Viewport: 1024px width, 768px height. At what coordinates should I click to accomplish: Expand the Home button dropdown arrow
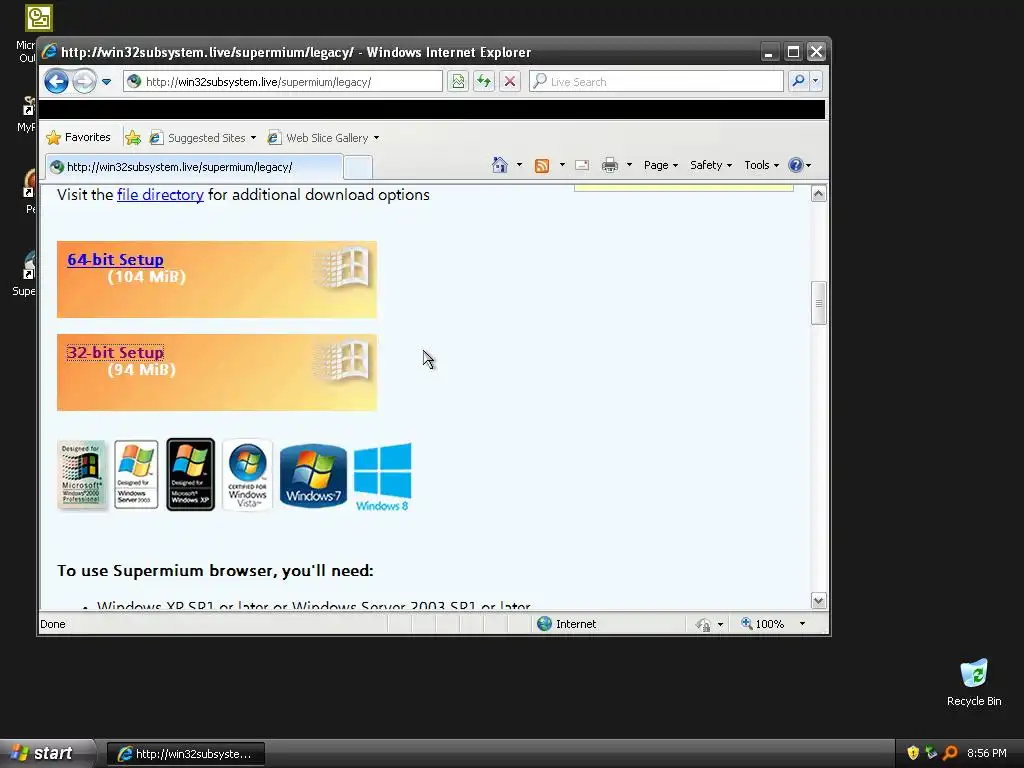pos(519,165)
